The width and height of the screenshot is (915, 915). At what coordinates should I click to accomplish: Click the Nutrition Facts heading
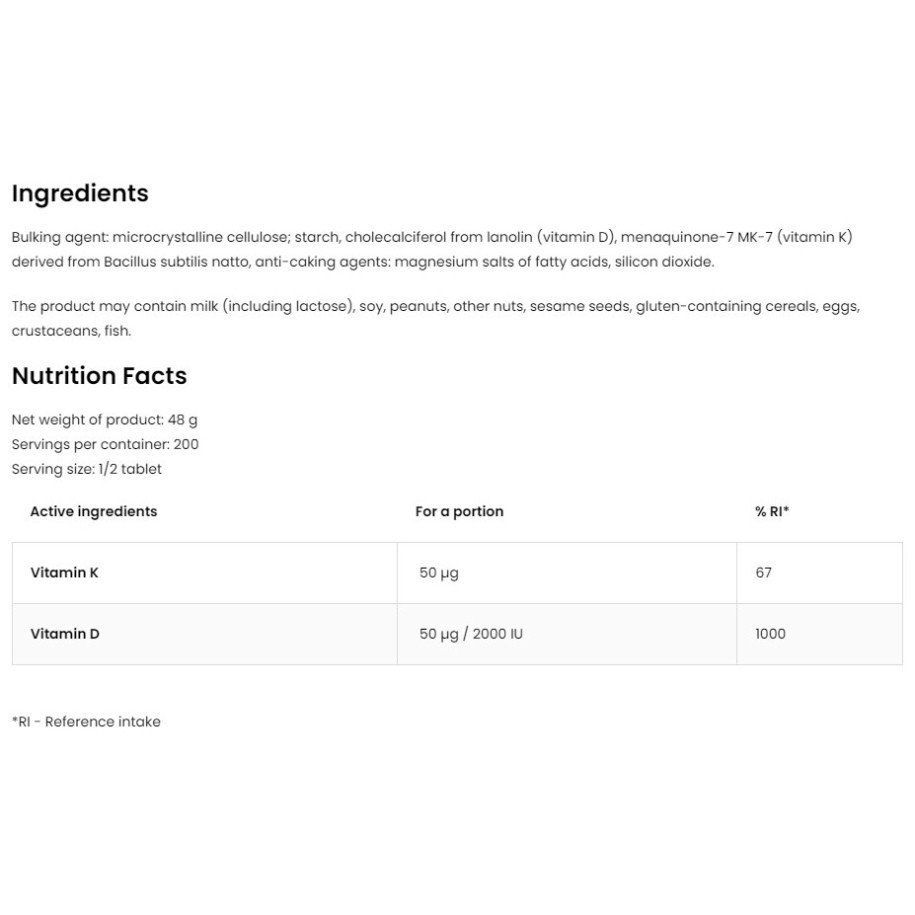99,376
